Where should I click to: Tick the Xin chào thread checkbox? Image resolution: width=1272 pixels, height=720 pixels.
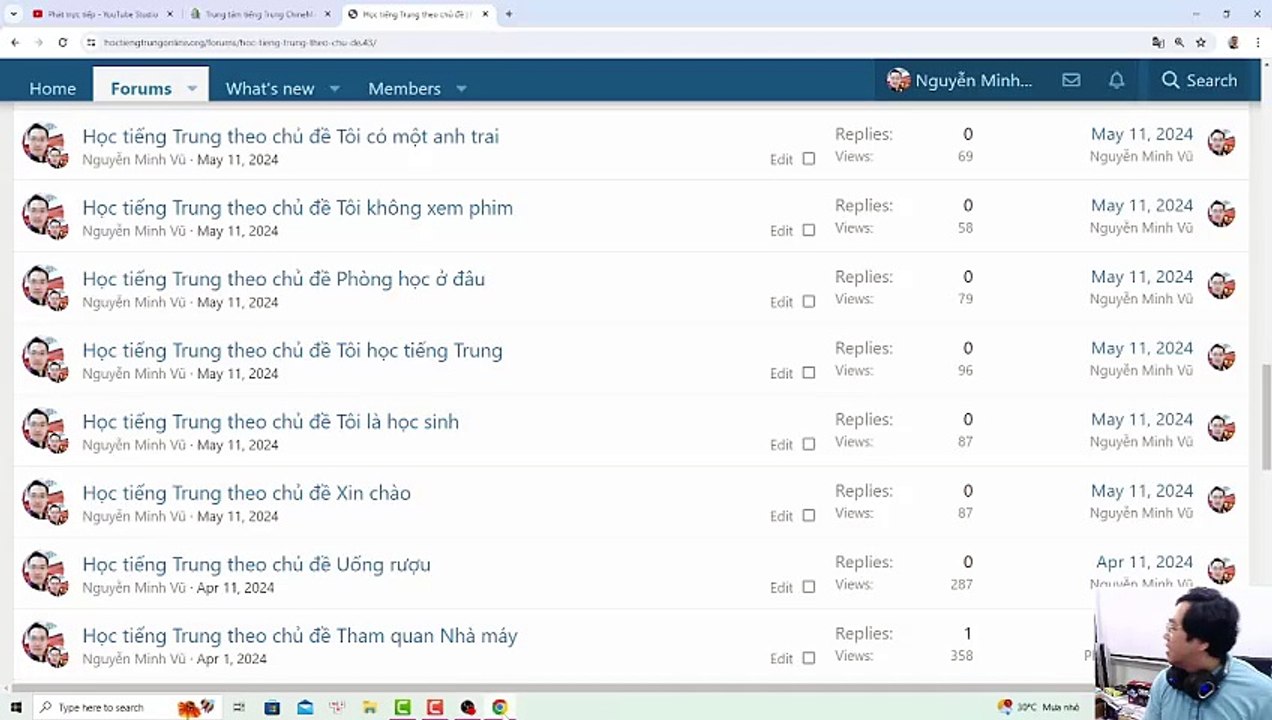[809, 516]
